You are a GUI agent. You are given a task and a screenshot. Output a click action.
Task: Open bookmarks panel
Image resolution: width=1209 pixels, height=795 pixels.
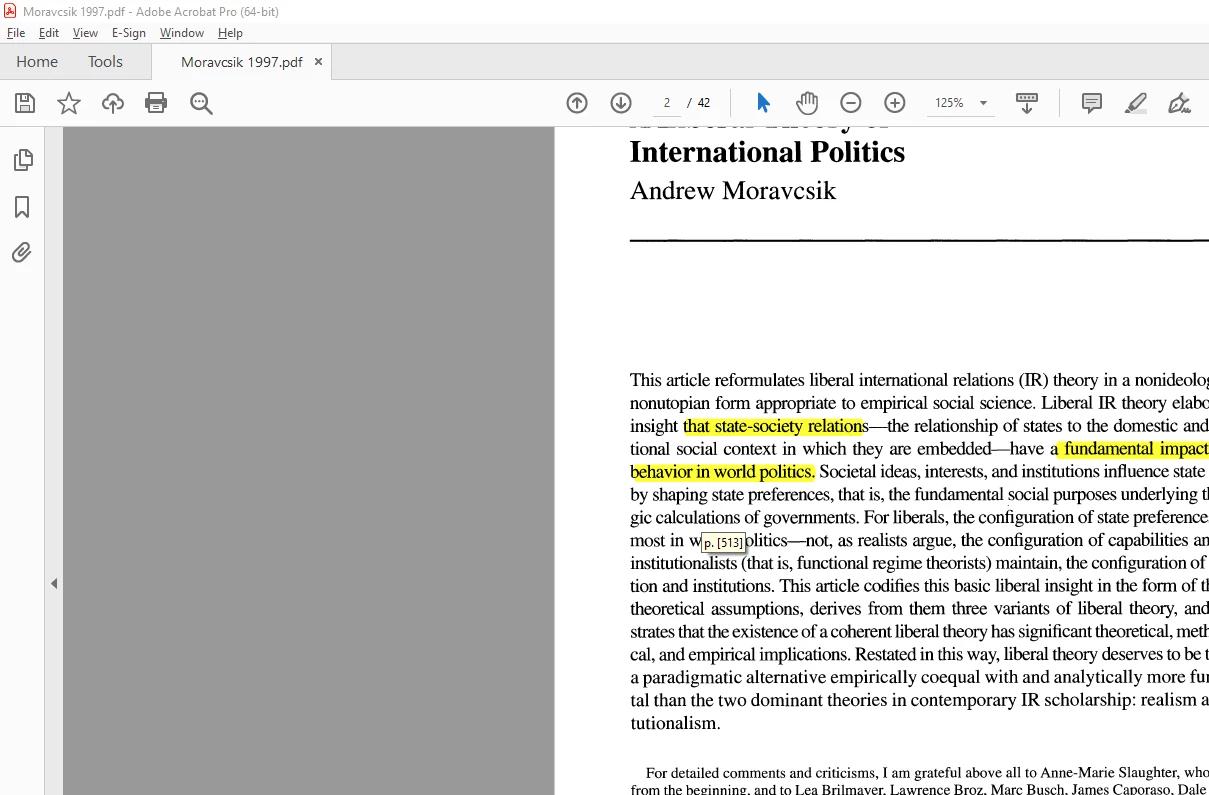[x=22, y=207]
